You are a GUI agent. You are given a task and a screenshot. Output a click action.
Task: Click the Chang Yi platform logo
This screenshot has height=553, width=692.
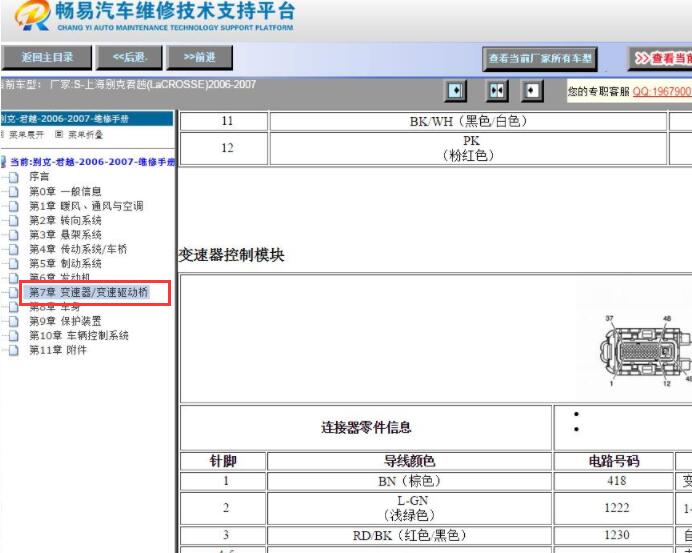click(x=154, y=17)
